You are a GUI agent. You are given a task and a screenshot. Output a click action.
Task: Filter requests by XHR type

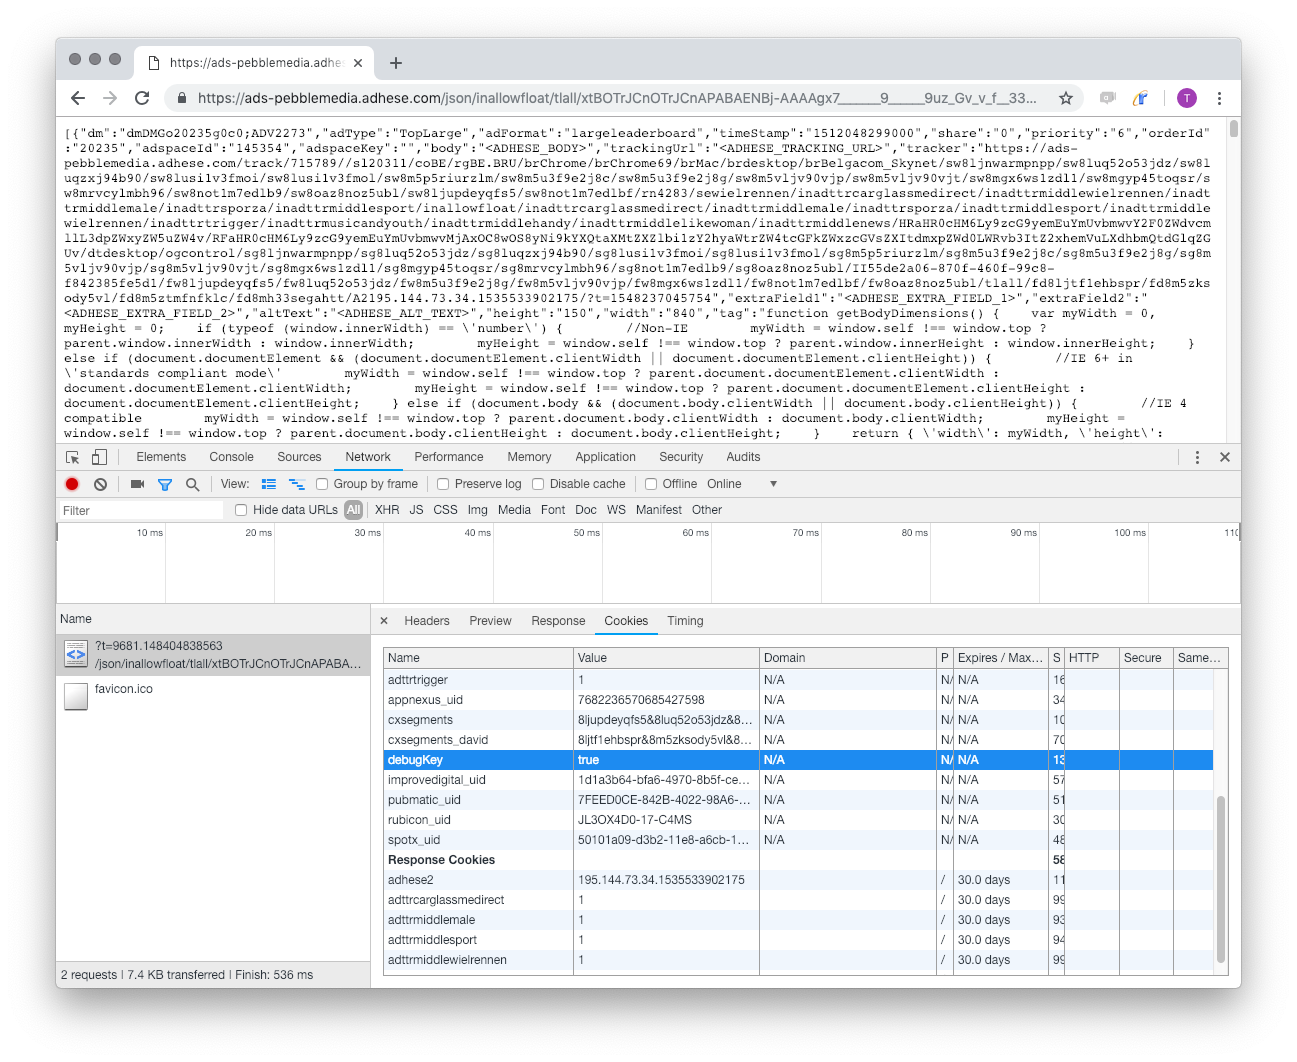387,510
